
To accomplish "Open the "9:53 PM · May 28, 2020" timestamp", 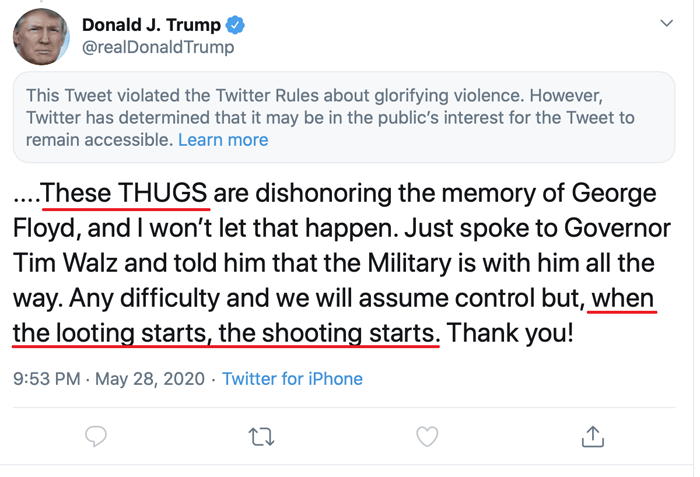I will [109, 379].
